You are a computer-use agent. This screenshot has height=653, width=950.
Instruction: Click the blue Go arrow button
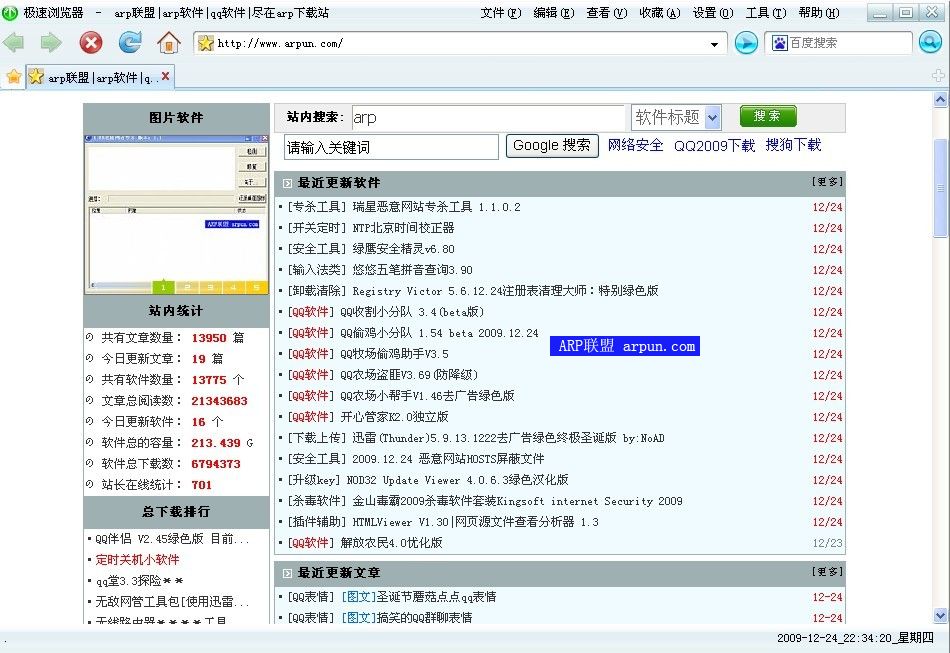[x=746, y=43]
